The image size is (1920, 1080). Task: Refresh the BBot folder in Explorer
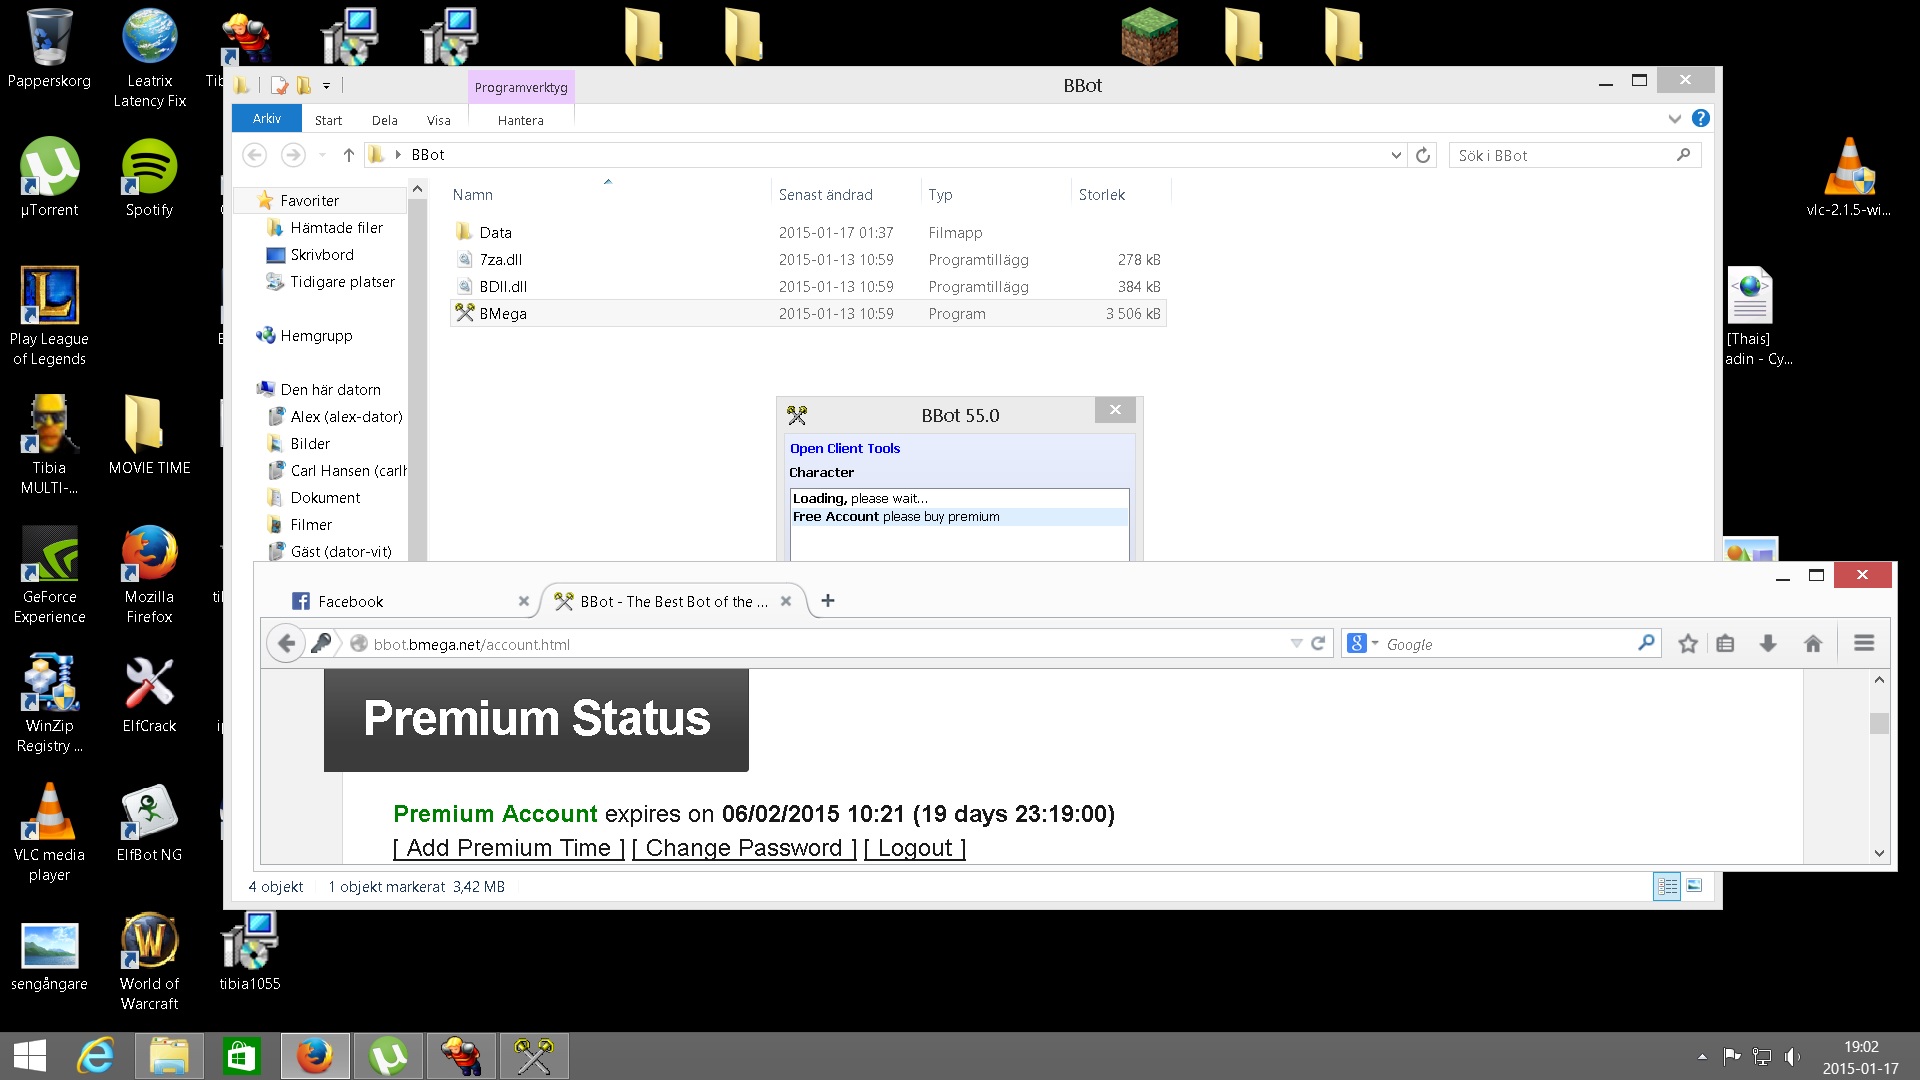[1423, 155]
